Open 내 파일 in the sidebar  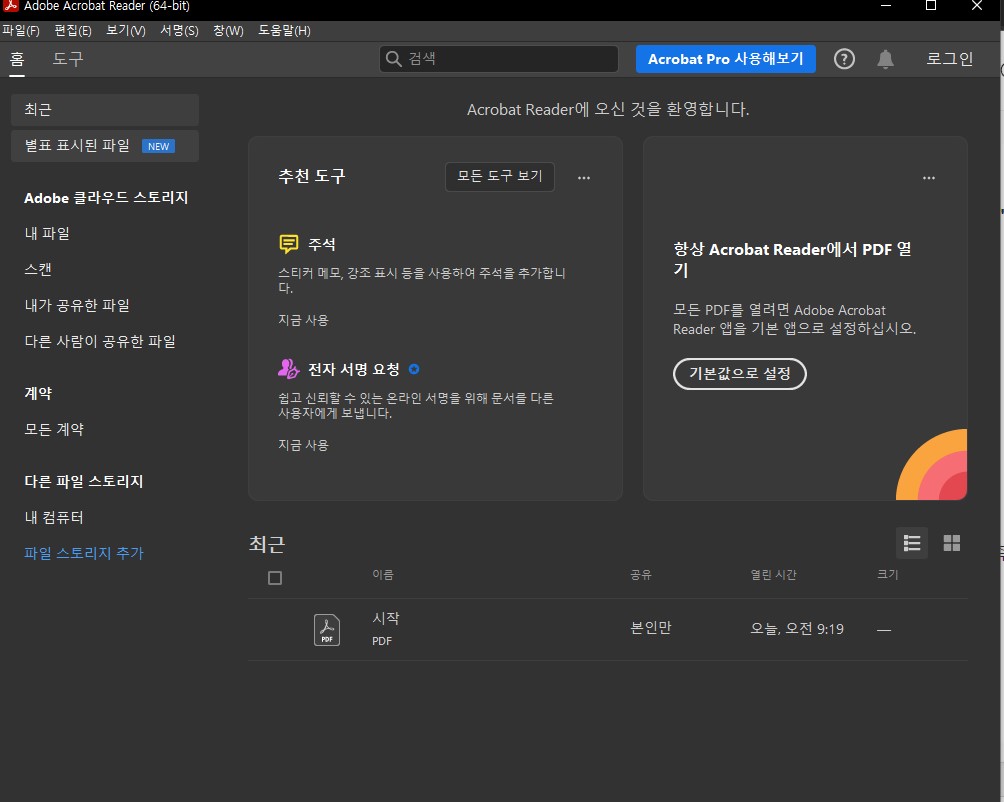[47, 234]
